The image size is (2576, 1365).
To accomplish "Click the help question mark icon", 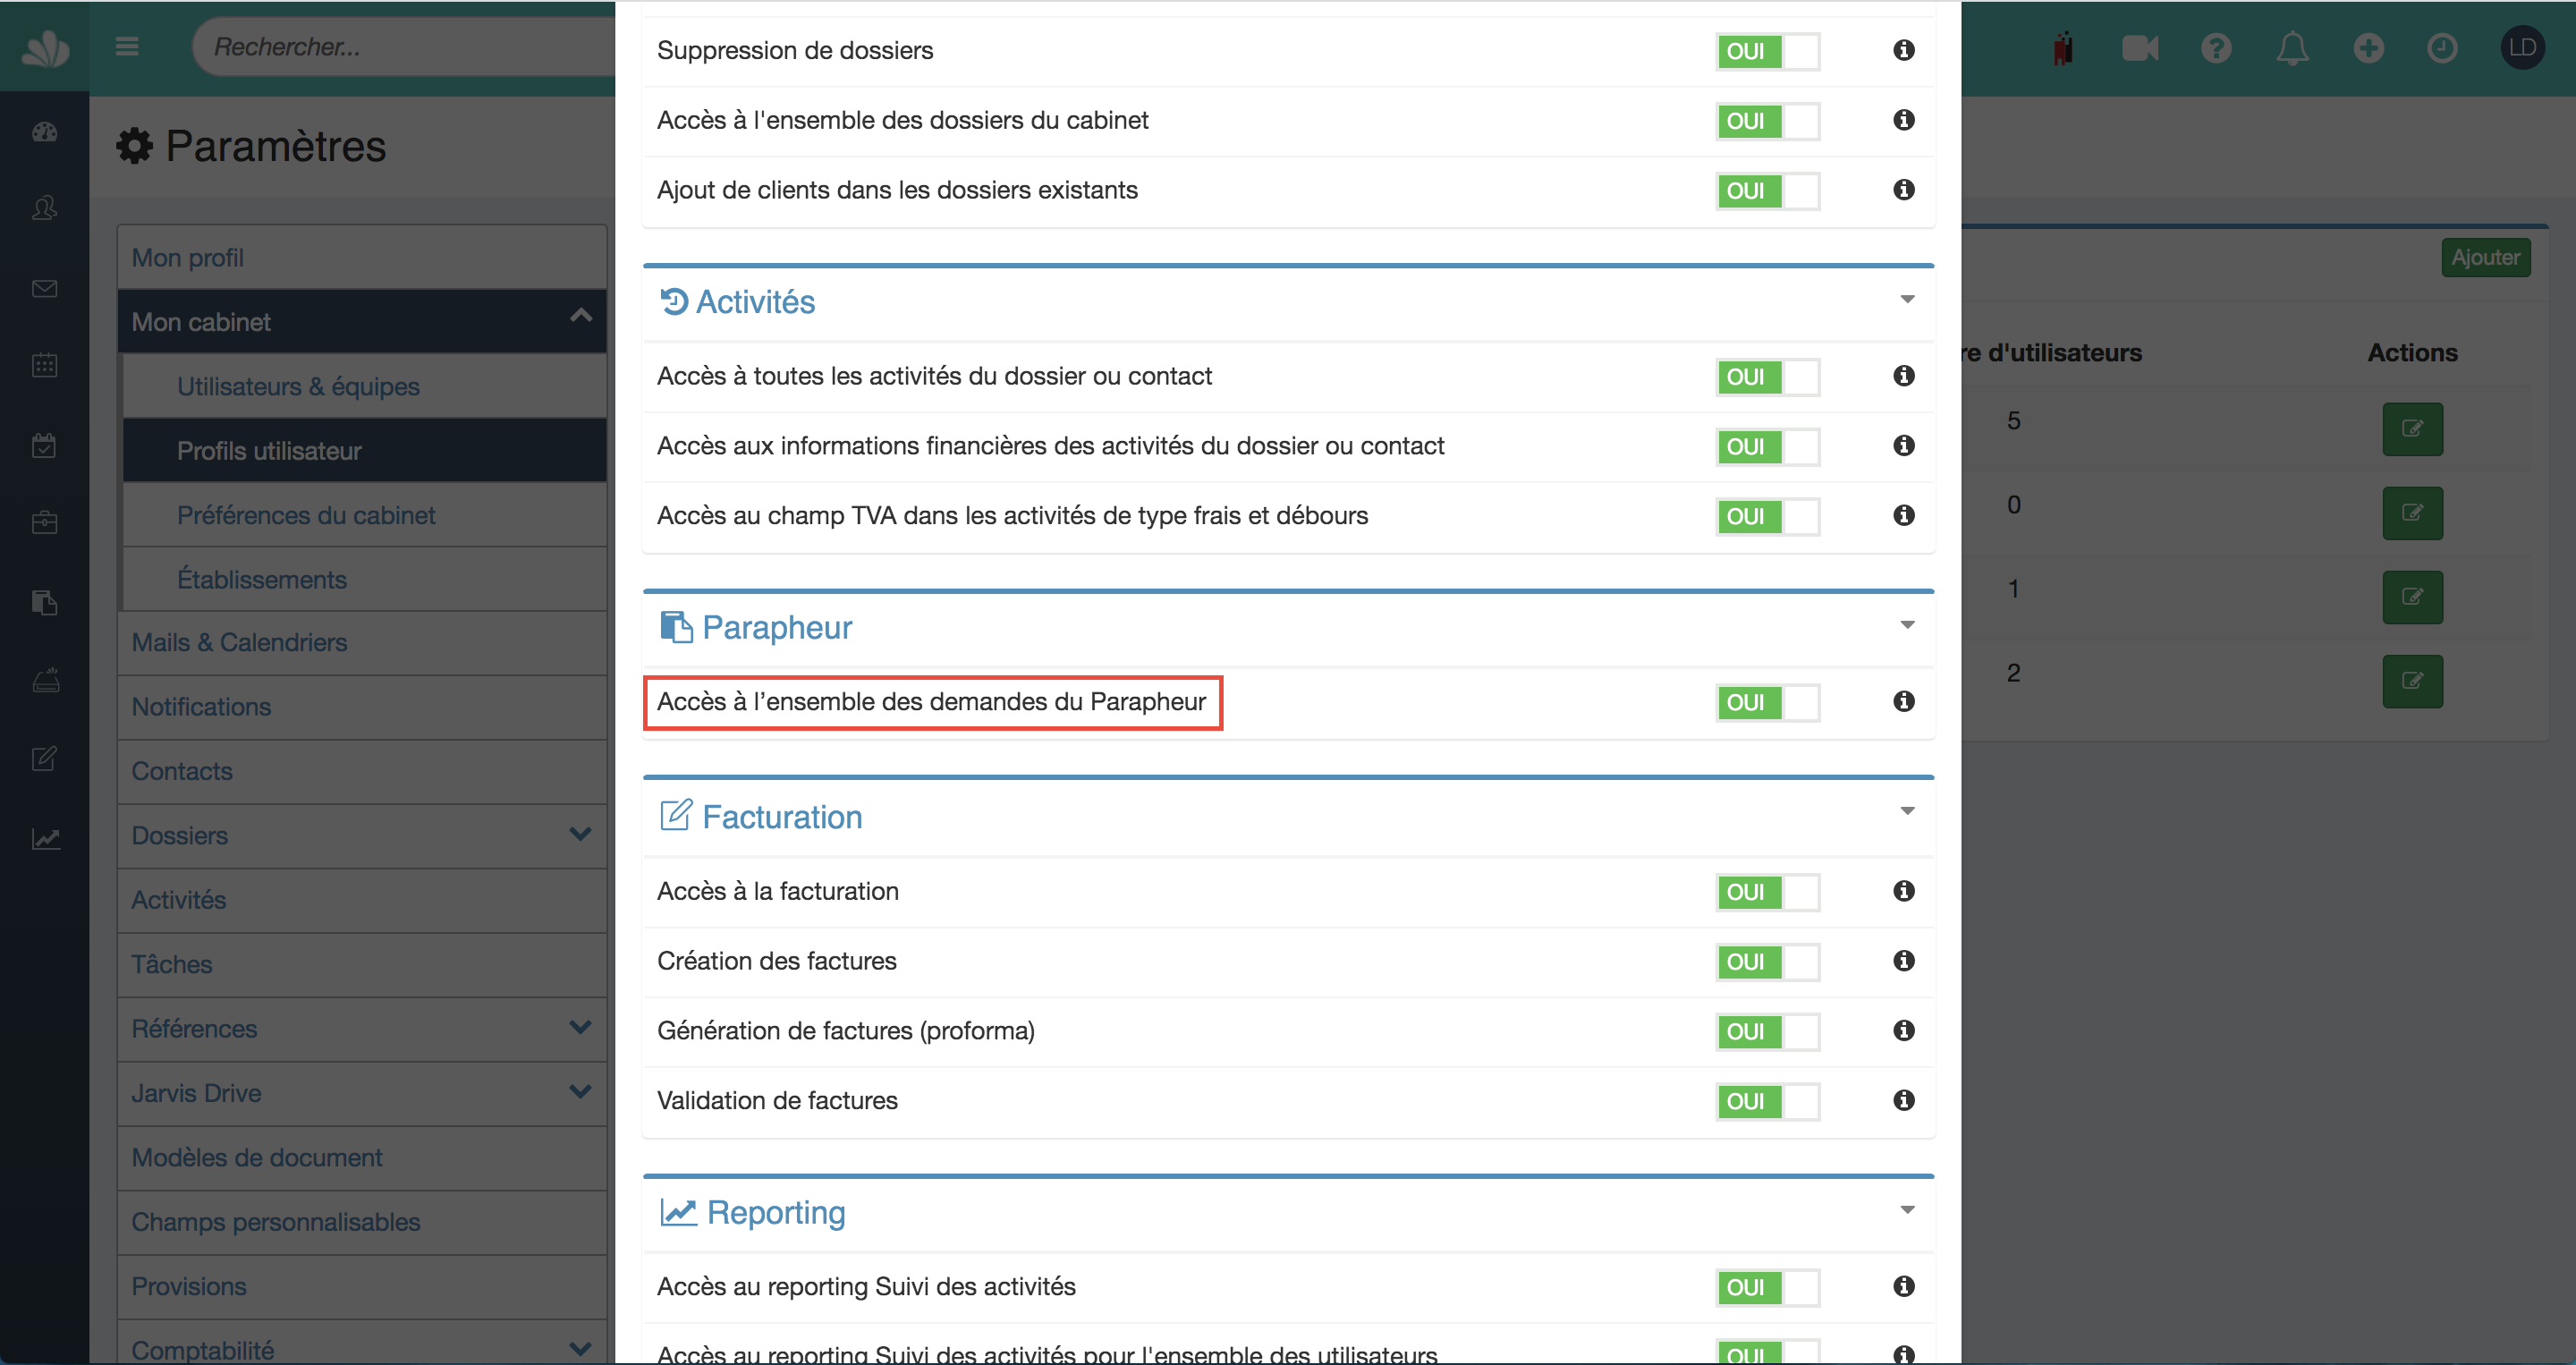I will (2215, 48).
